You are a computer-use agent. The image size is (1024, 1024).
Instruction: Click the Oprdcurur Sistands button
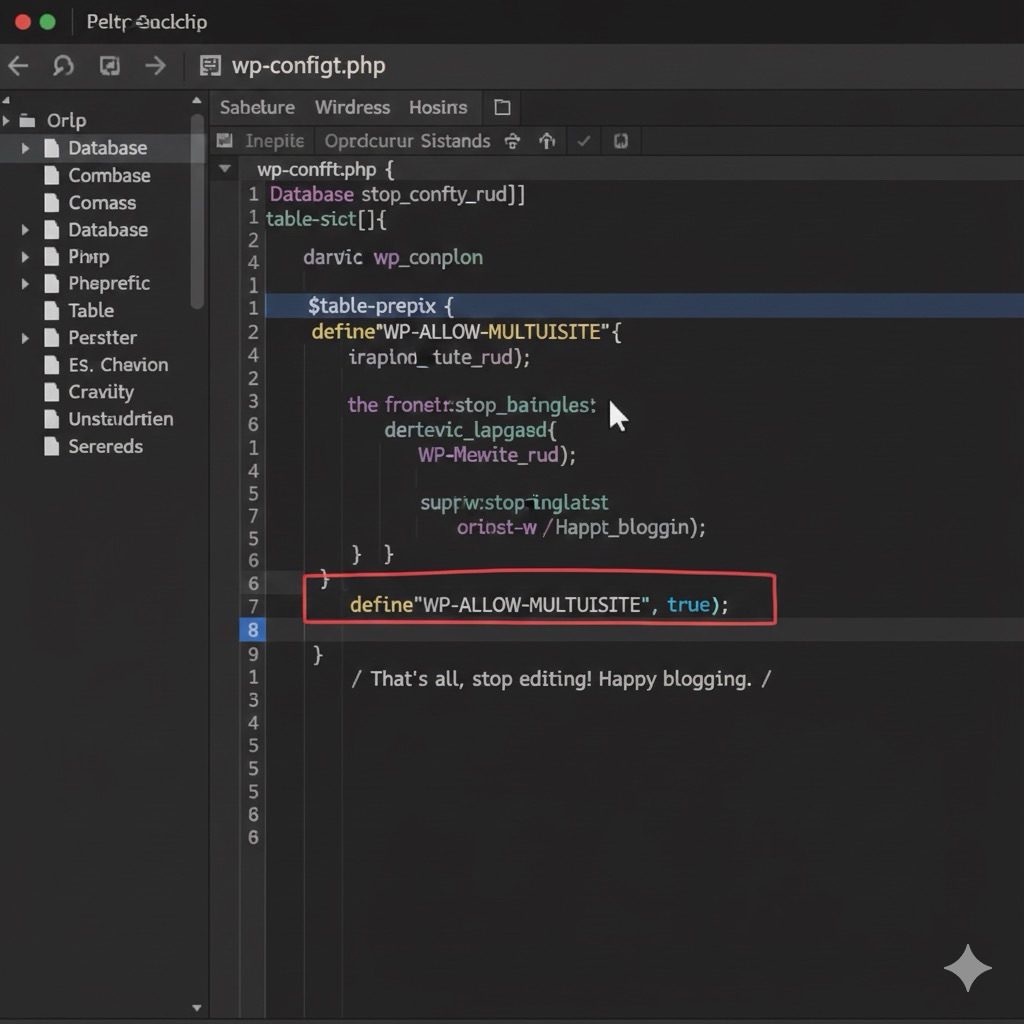[x=407, y=141]
